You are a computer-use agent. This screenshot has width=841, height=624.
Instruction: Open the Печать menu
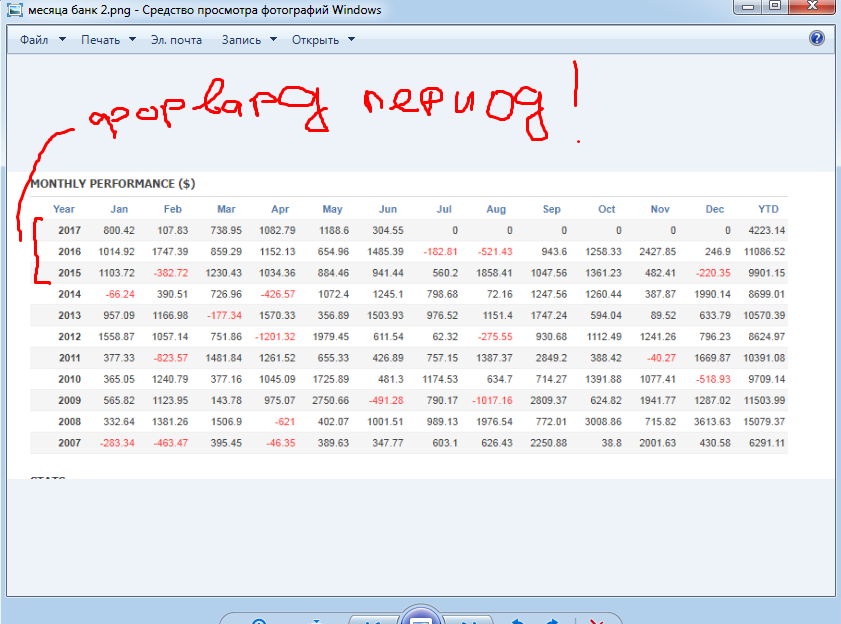(100, 40)
